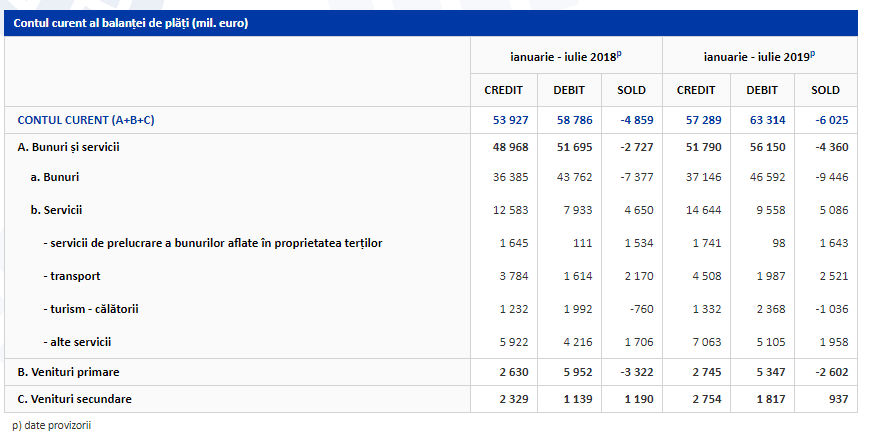Select the total credit value 53 927

[510, 120]
